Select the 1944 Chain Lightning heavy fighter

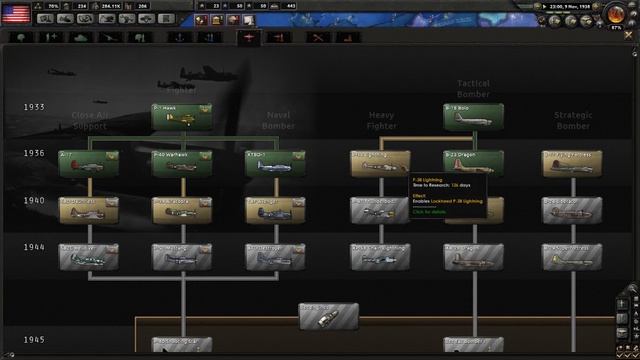point(380,257)
